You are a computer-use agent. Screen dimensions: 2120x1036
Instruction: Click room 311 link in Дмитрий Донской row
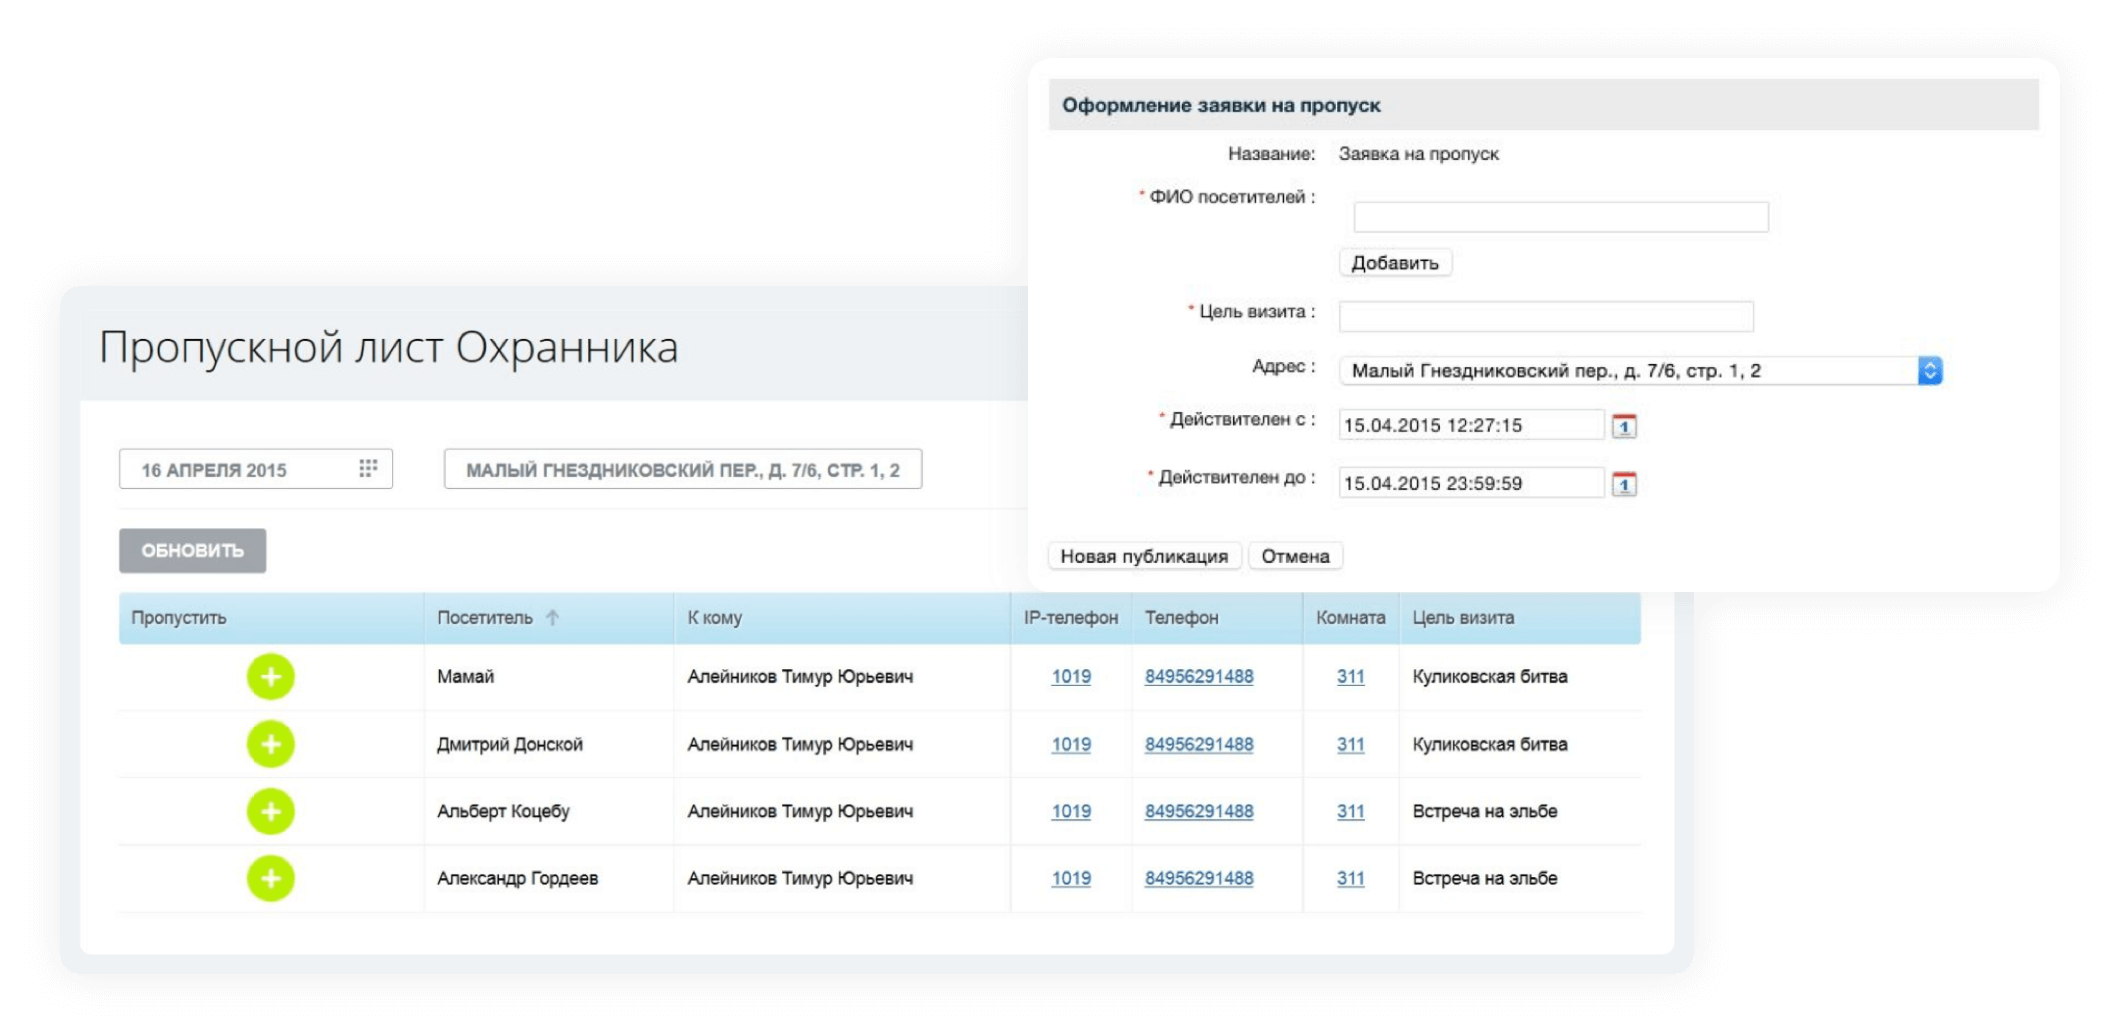[1350, 744]
